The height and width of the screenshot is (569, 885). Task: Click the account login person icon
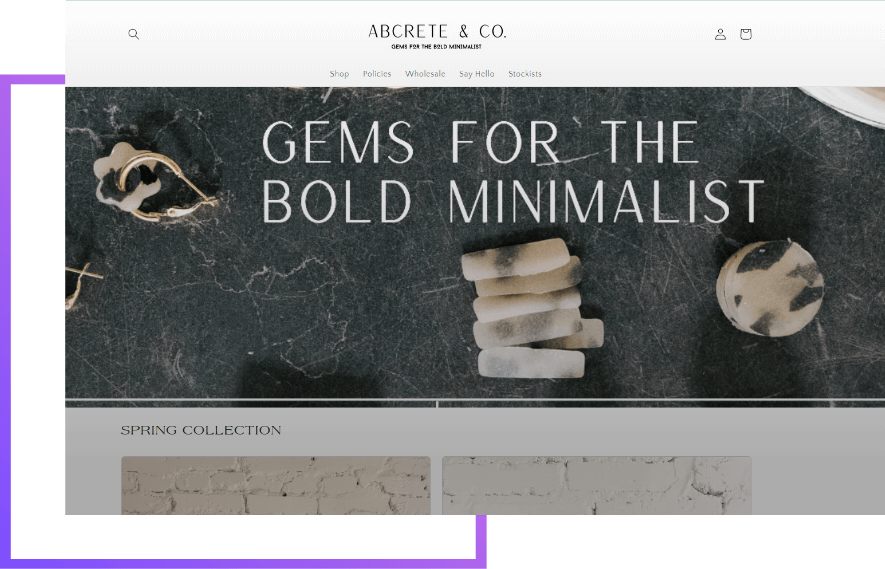coord(720,34)
